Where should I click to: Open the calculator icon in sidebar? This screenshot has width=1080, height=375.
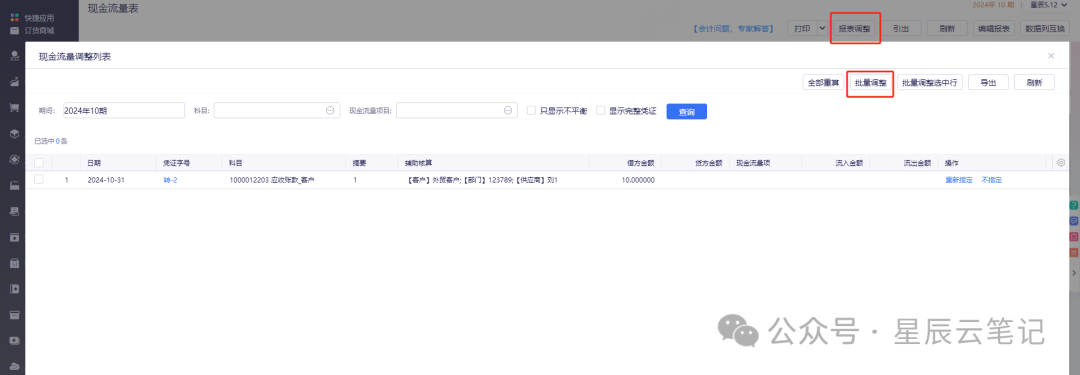pos(14,263)
